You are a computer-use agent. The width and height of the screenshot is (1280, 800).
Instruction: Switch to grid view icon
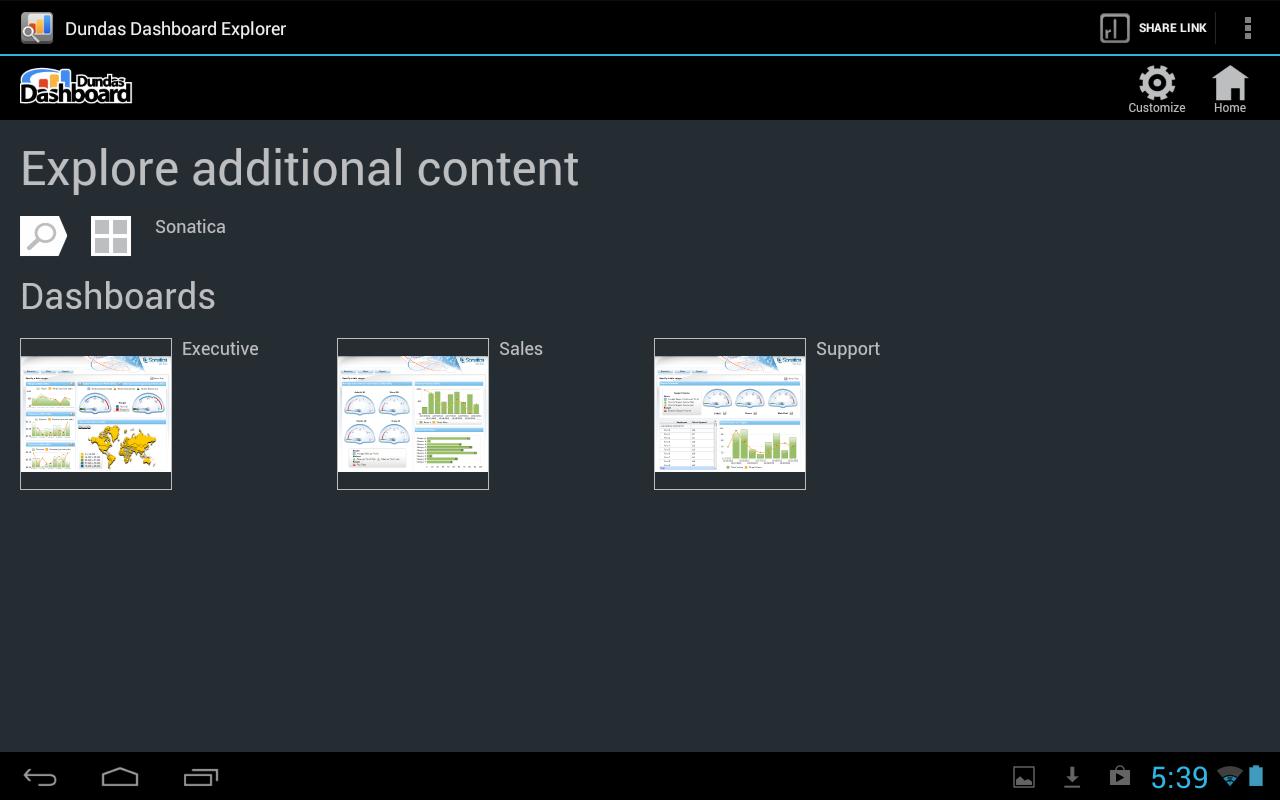(111, 236)
